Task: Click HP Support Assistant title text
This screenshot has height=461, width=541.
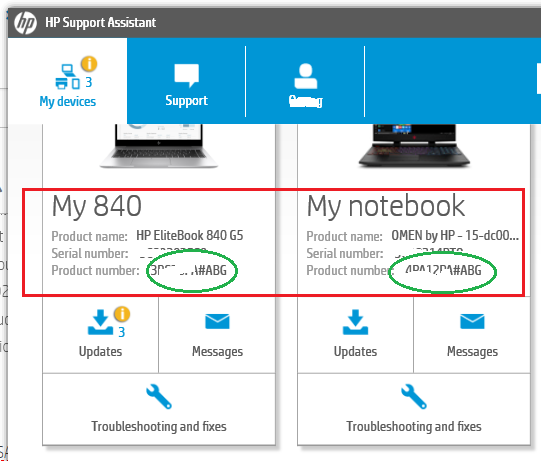Action: point(100,23)
